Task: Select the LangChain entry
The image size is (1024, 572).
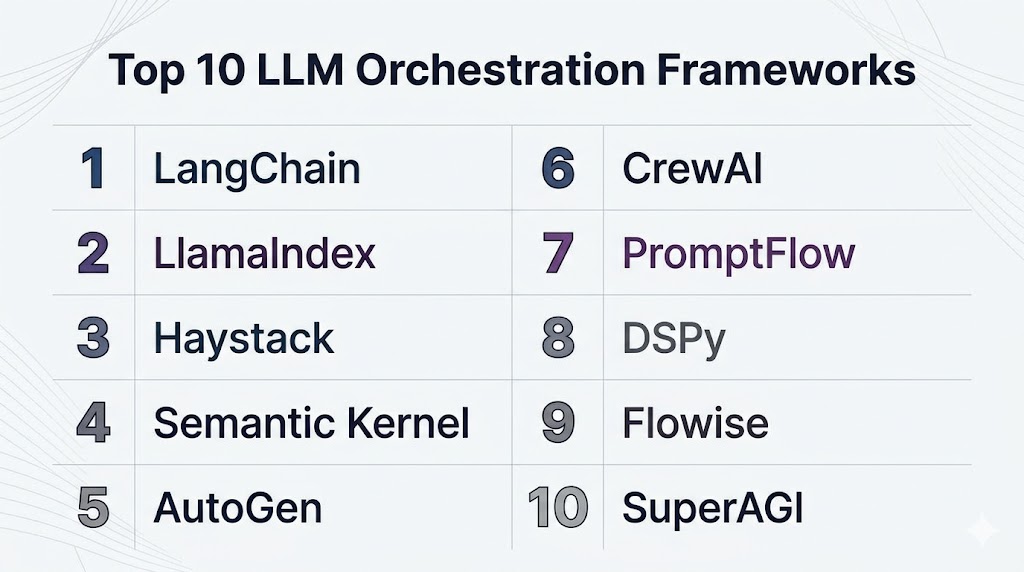Action: (257, 169)
